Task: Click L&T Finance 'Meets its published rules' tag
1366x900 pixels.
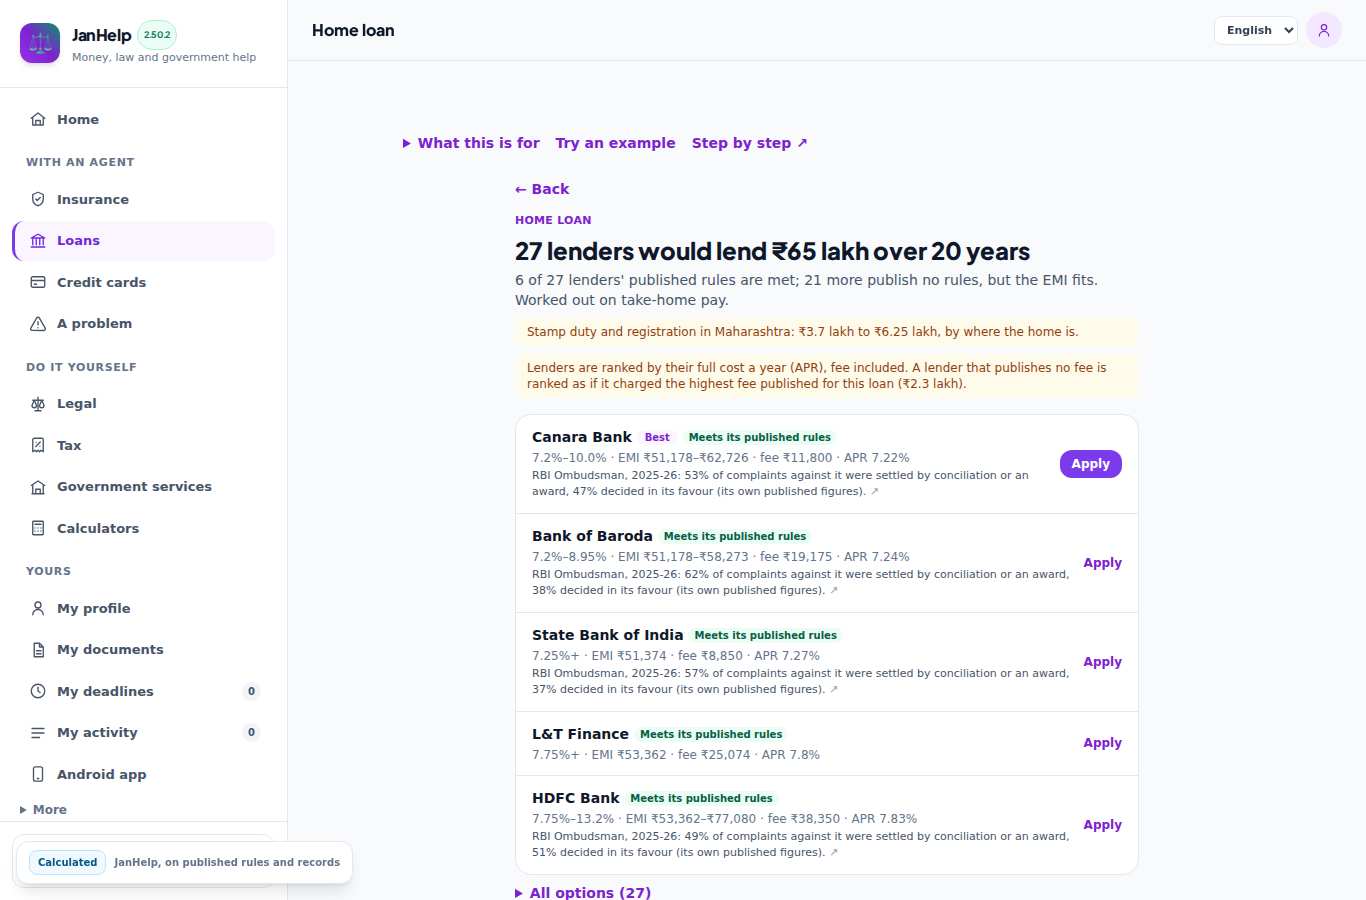Action: click(711, 734)
